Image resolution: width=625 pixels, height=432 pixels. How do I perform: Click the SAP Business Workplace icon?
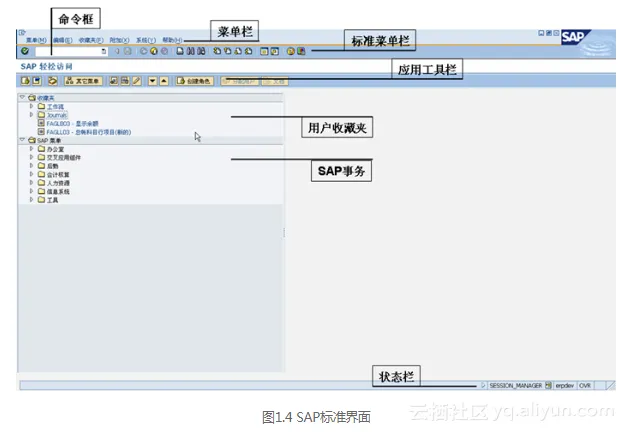point(52,81)
